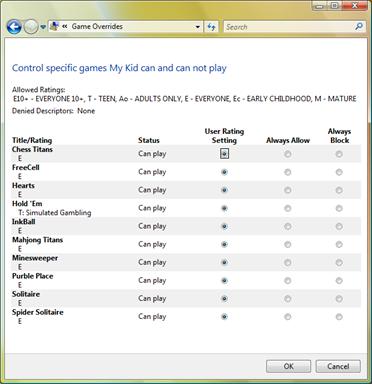Click the double chevron in address bar

pyautogui.click(x=65, y=27)
